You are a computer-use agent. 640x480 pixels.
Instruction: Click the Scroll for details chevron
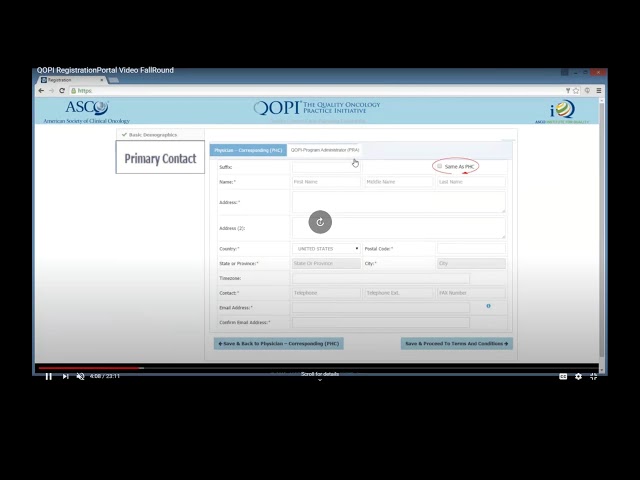(320, 380)
